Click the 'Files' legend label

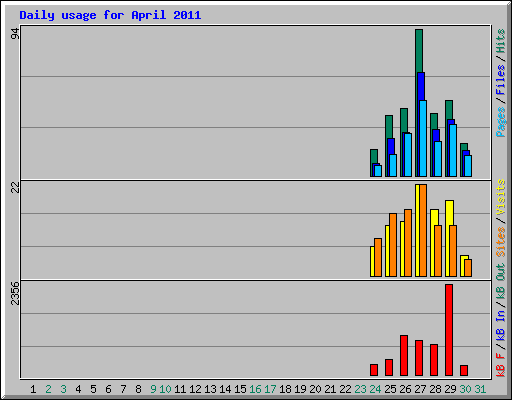500,80
